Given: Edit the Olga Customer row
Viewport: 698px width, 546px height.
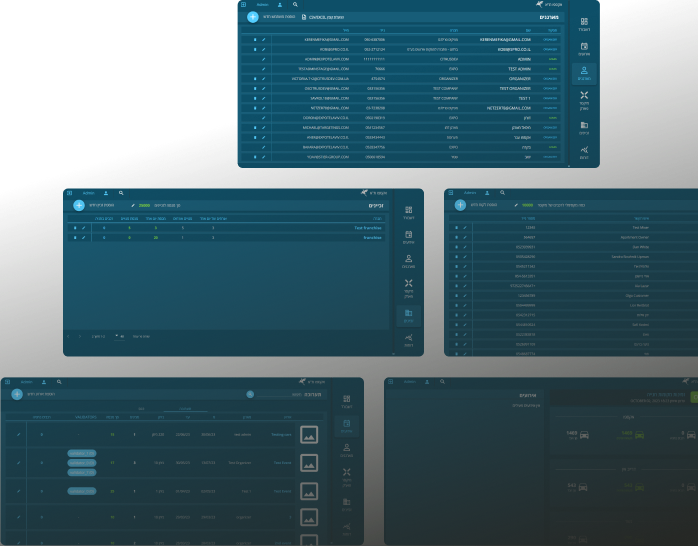Looking at the screenshot, I should [x=465, y=295].
